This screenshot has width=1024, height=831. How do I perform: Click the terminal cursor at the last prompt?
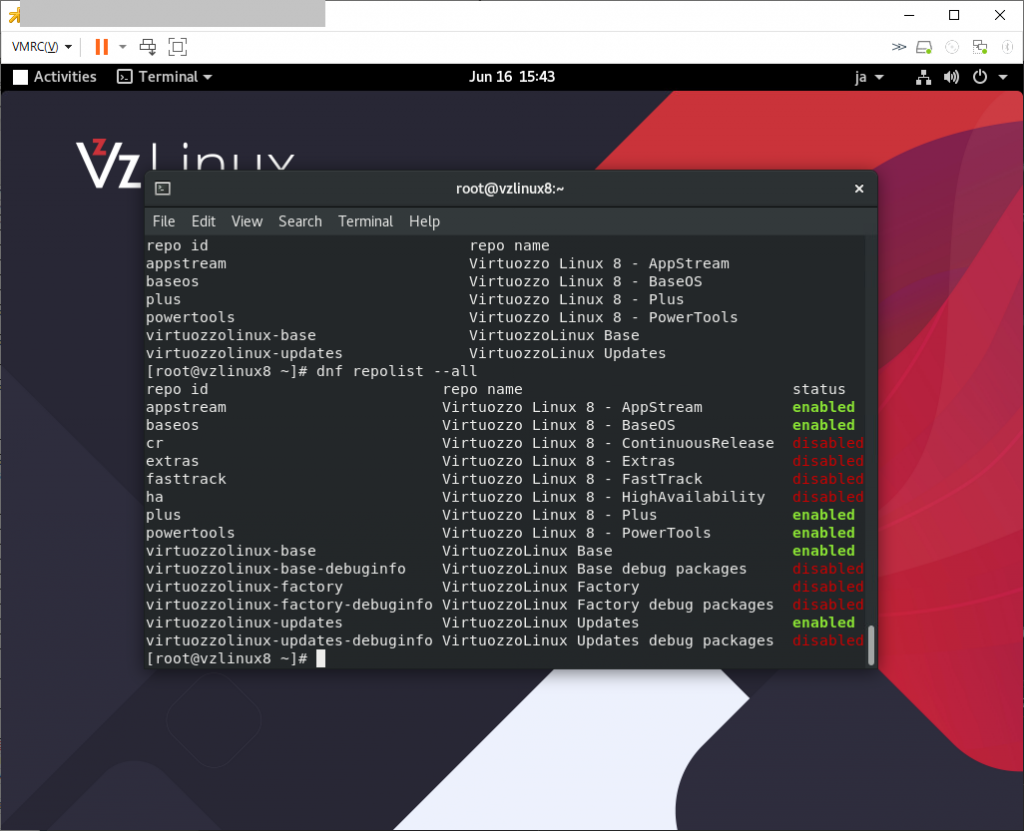(x=321, y=659)
